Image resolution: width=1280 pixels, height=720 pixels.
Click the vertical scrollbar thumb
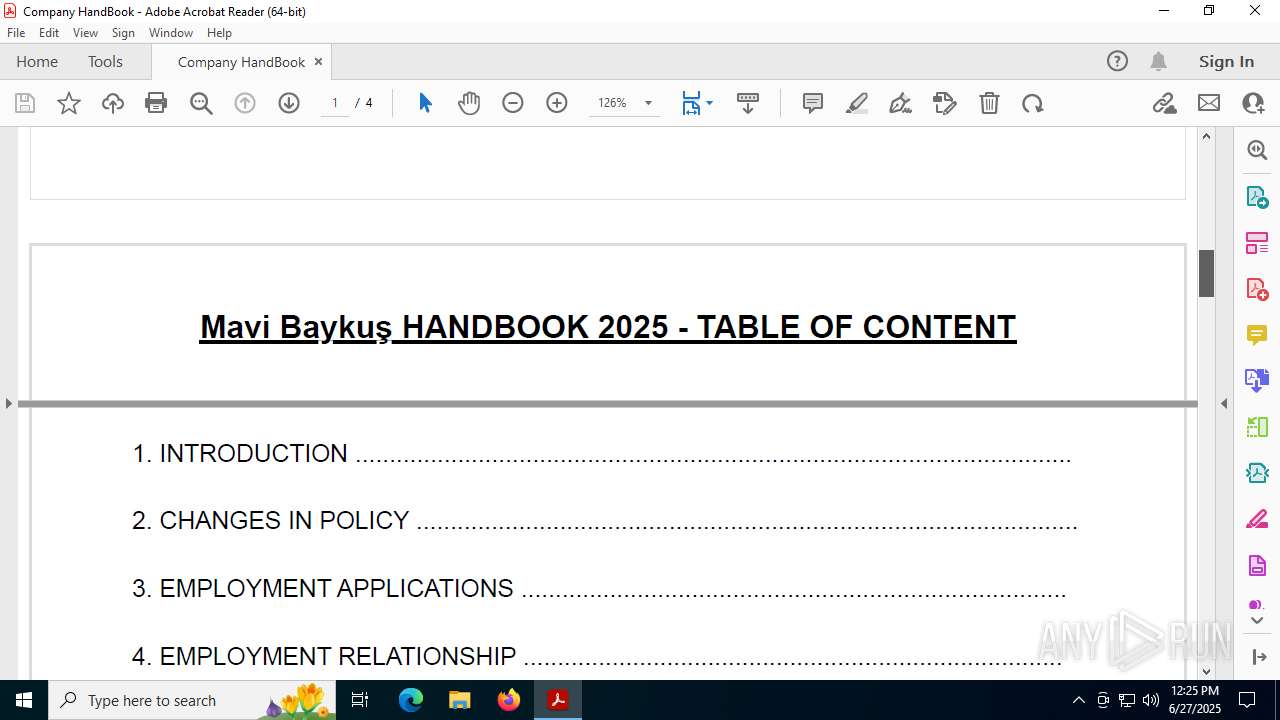pyautogui.click(x=1206, y=273)
